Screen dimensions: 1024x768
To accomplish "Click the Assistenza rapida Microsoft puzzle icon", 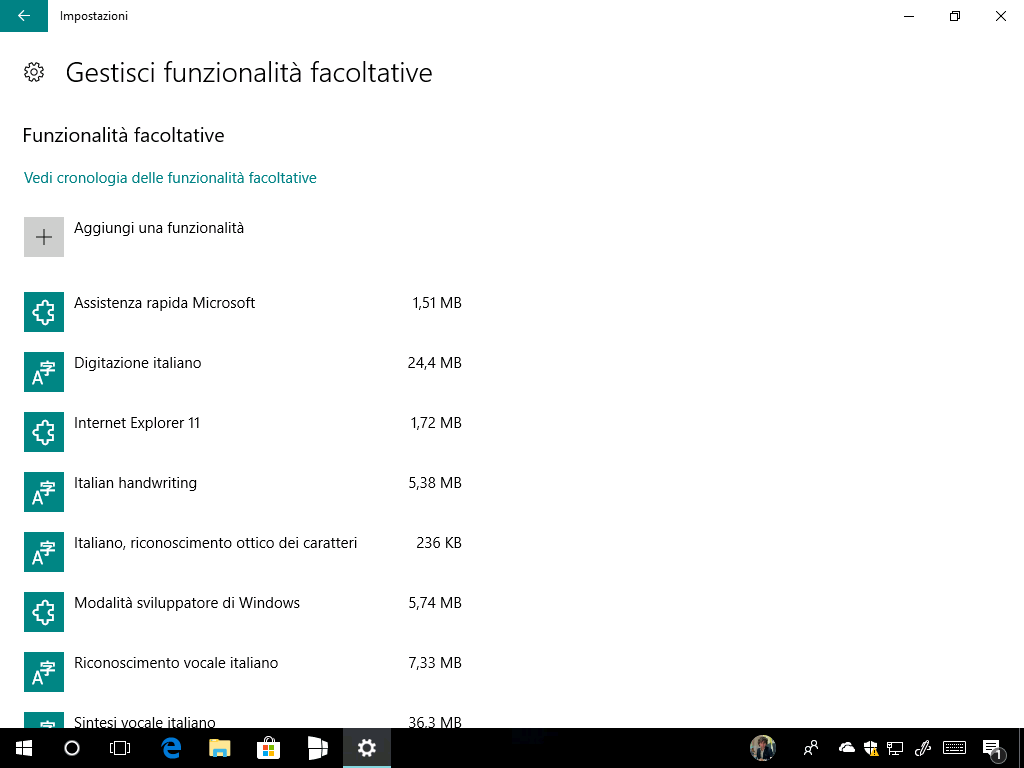I will coord(44,312).
